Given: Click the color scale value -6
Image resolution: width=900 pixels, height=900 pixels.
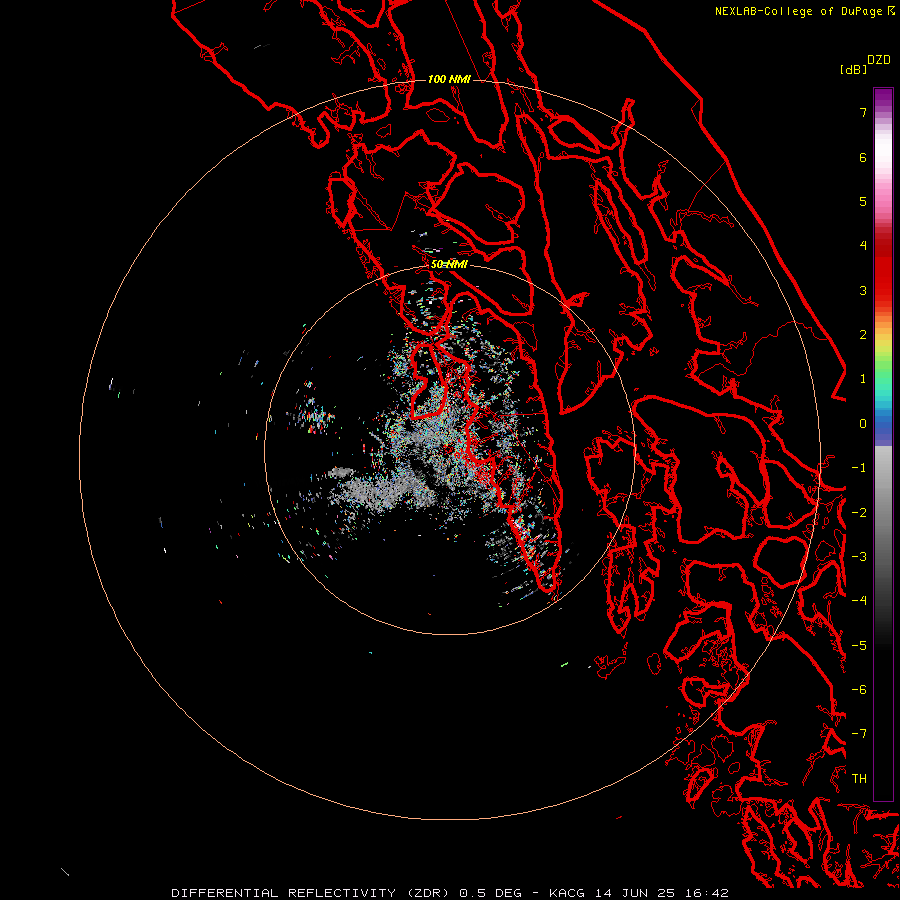Looking at the screenshot, I should point(859,690).
